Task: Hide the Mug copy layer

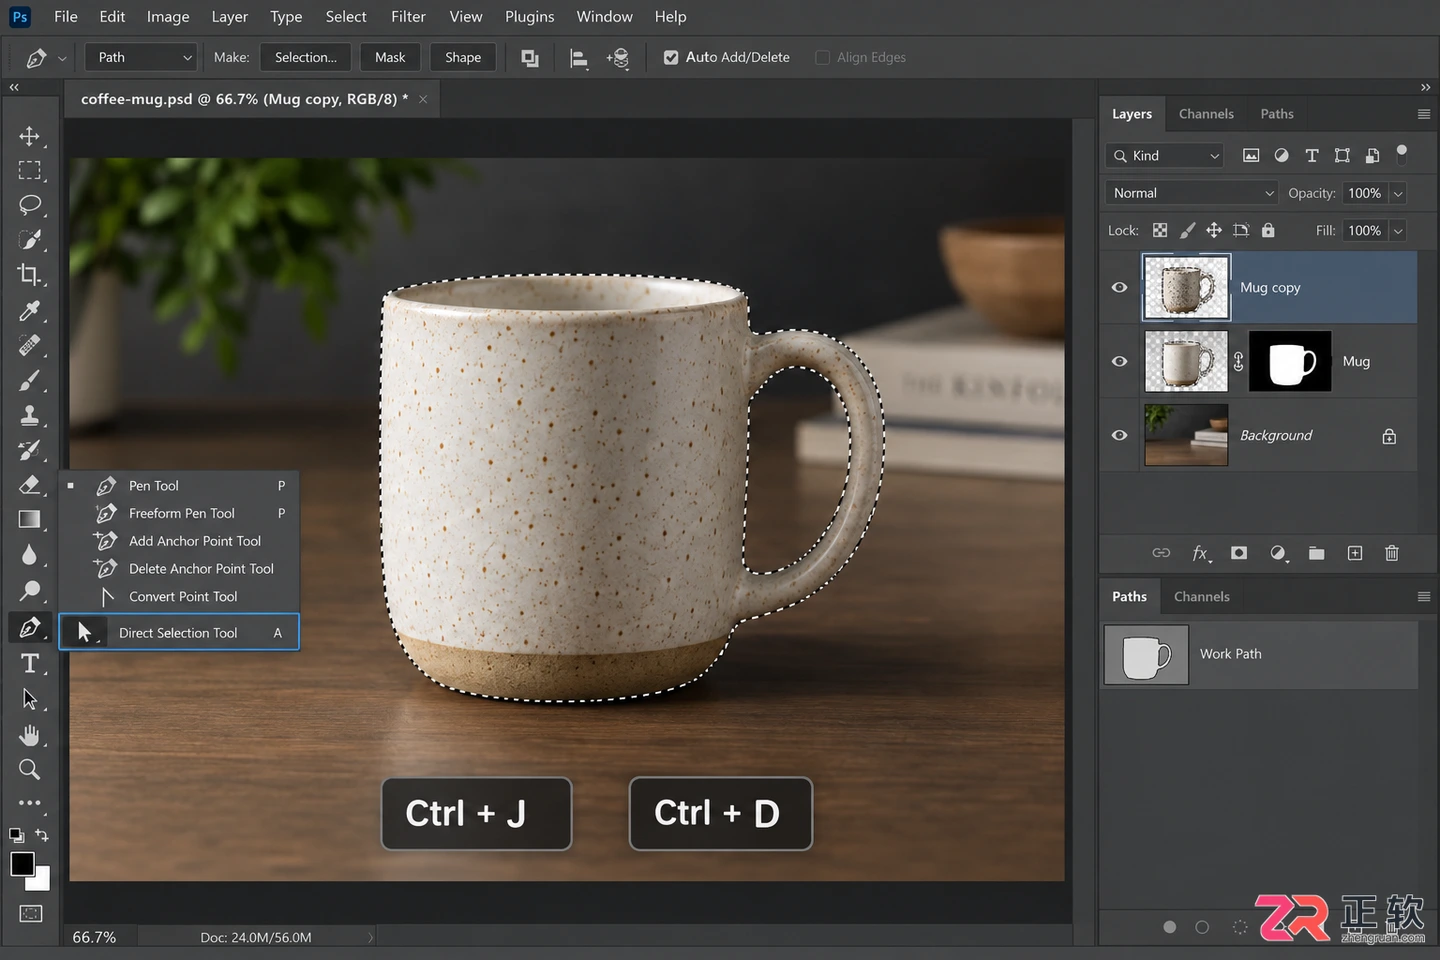Action: click(1120, 288)
